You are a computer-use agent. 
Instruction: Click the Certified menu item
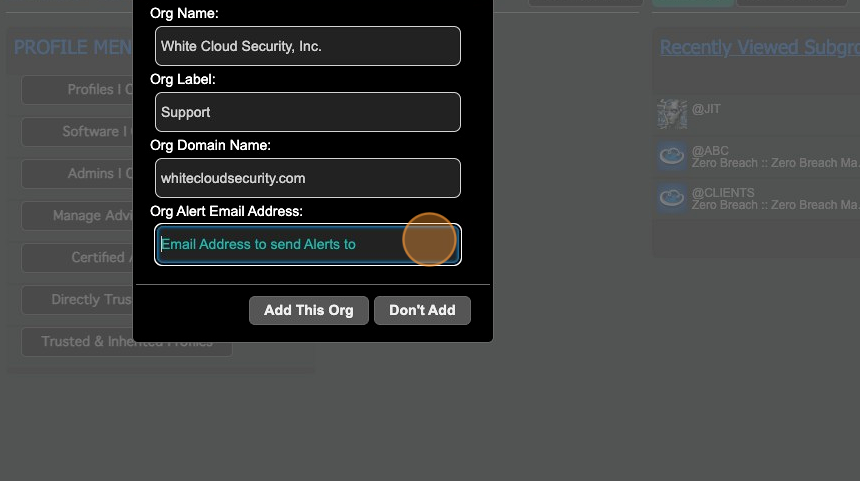pyautogui.click(x=77, y=258)
